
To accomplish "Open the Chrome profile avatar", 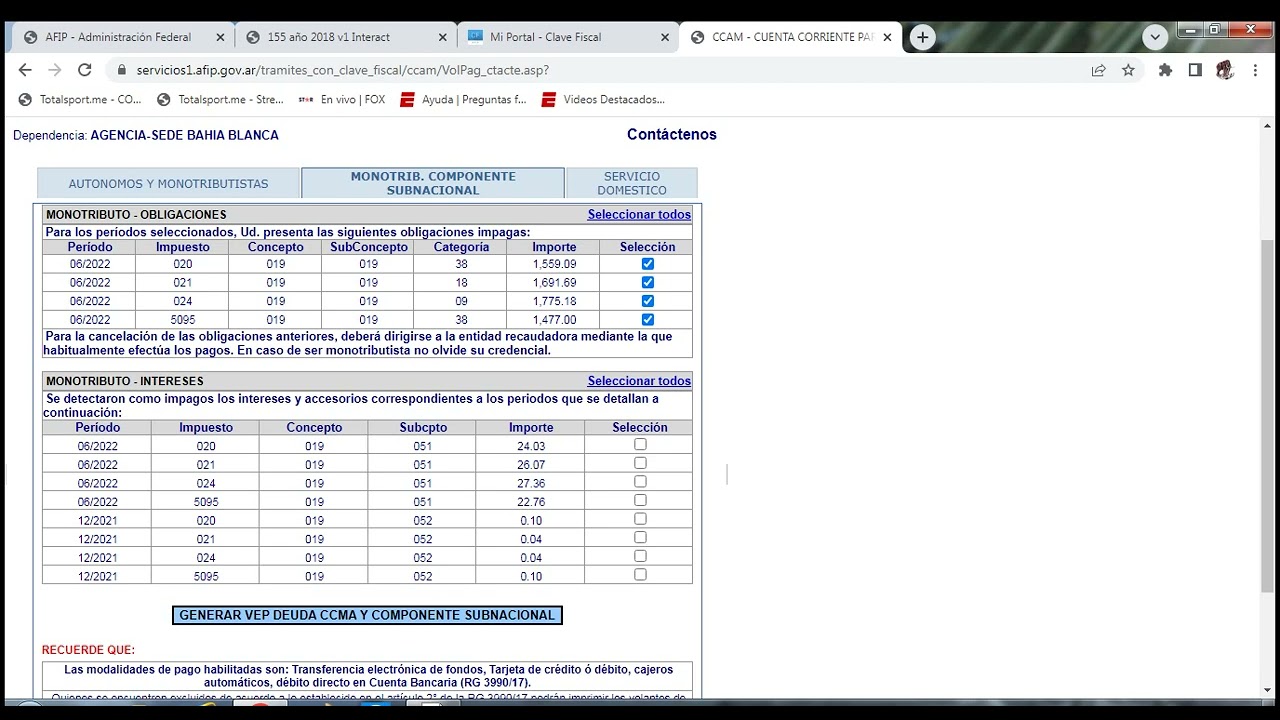I will [1225, 70].
